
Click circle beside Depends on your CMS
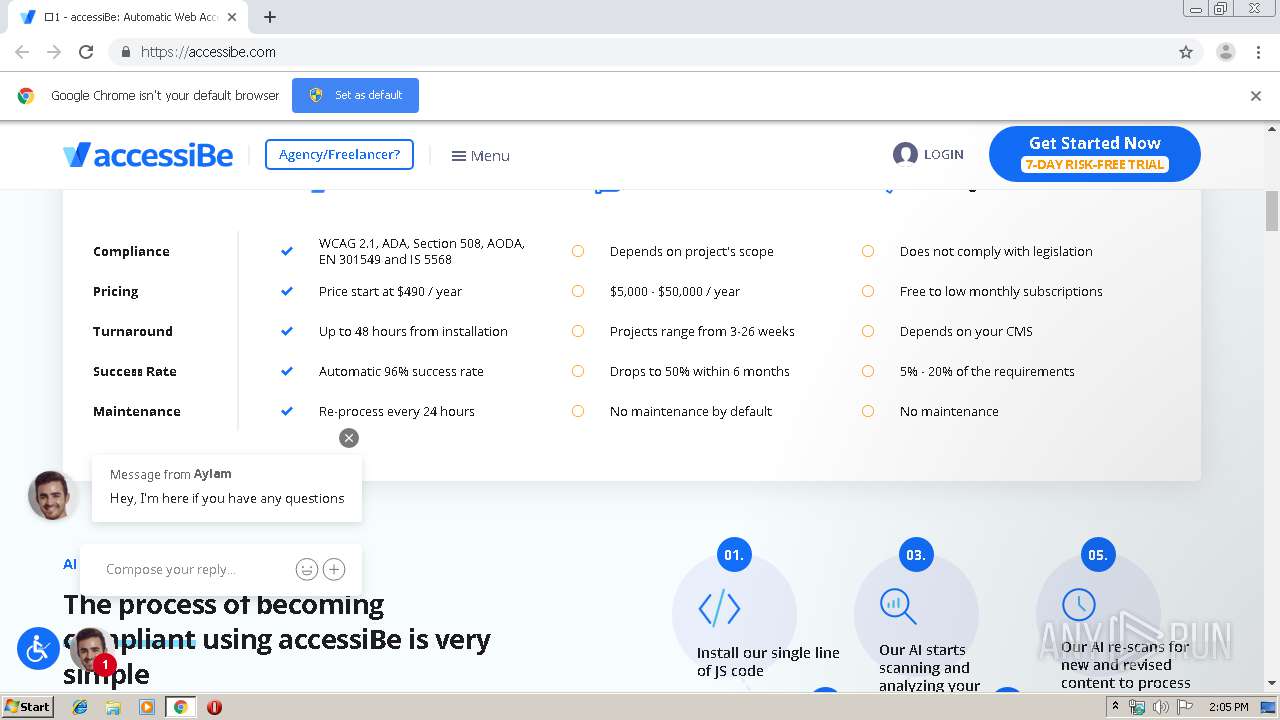tap(868, 331)
